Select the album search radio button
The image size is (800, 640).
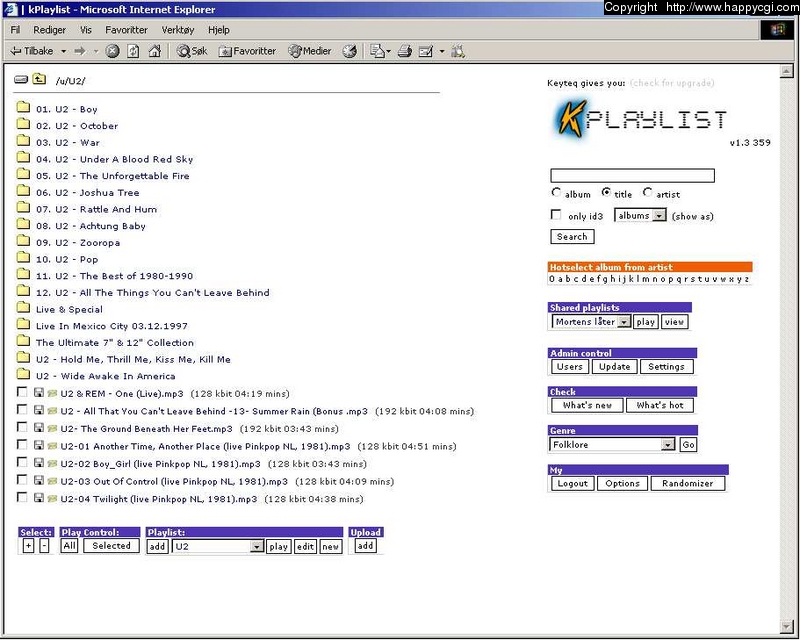(x=556, y=192)
